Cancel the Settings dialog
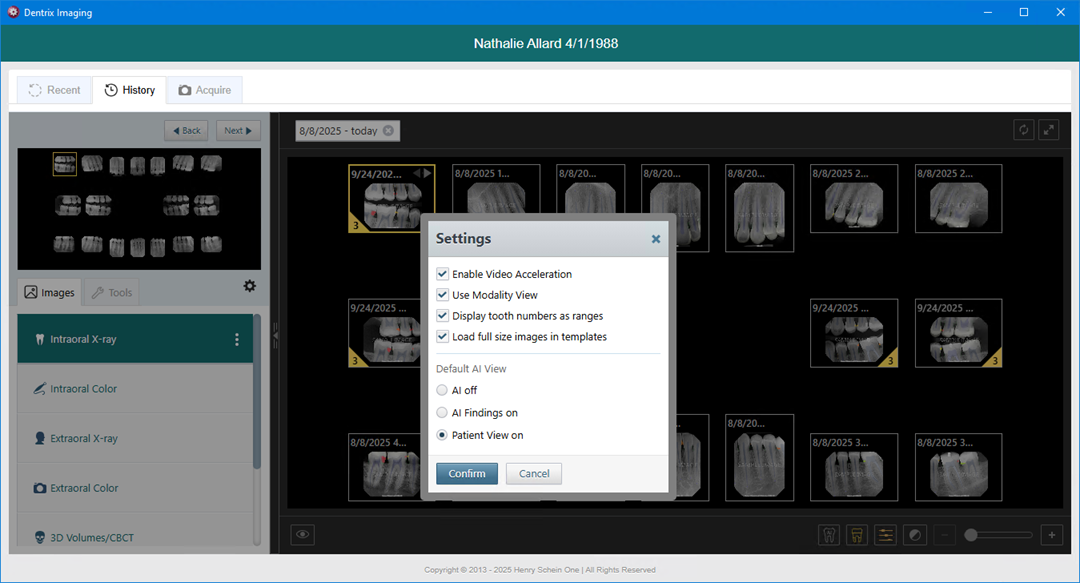Screen dimensions: 1080x583 533,473
